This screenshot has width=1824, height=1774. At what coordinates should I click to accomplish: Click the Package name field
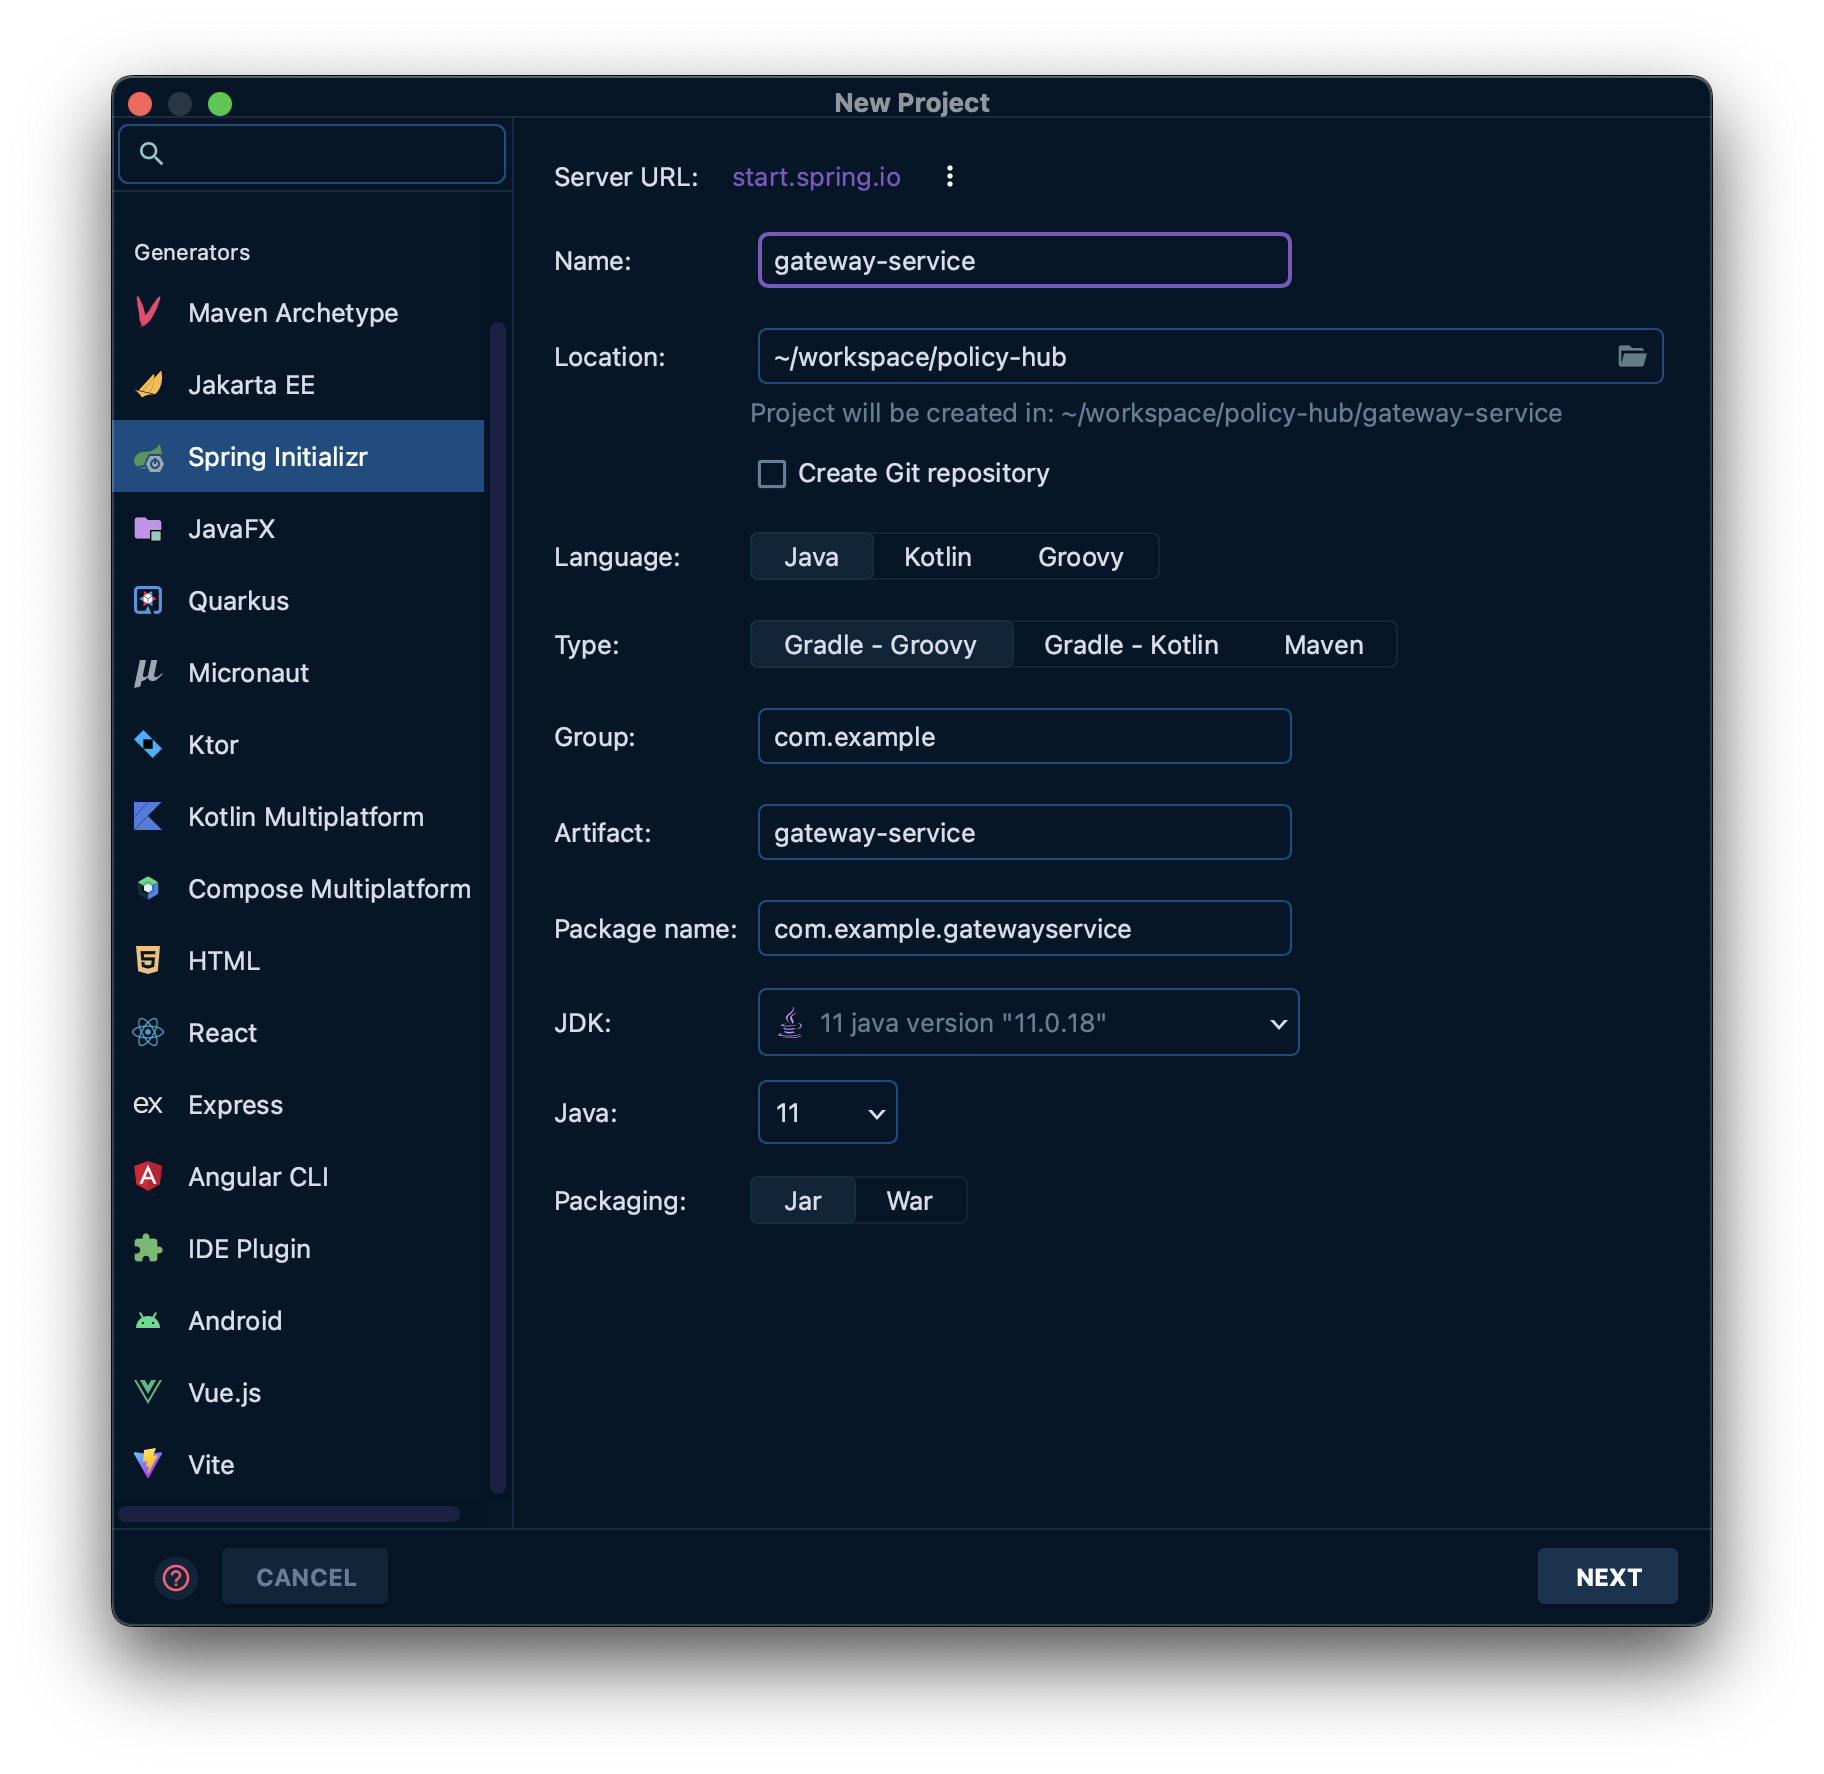pyautogui.click(x=1025, y=928)
